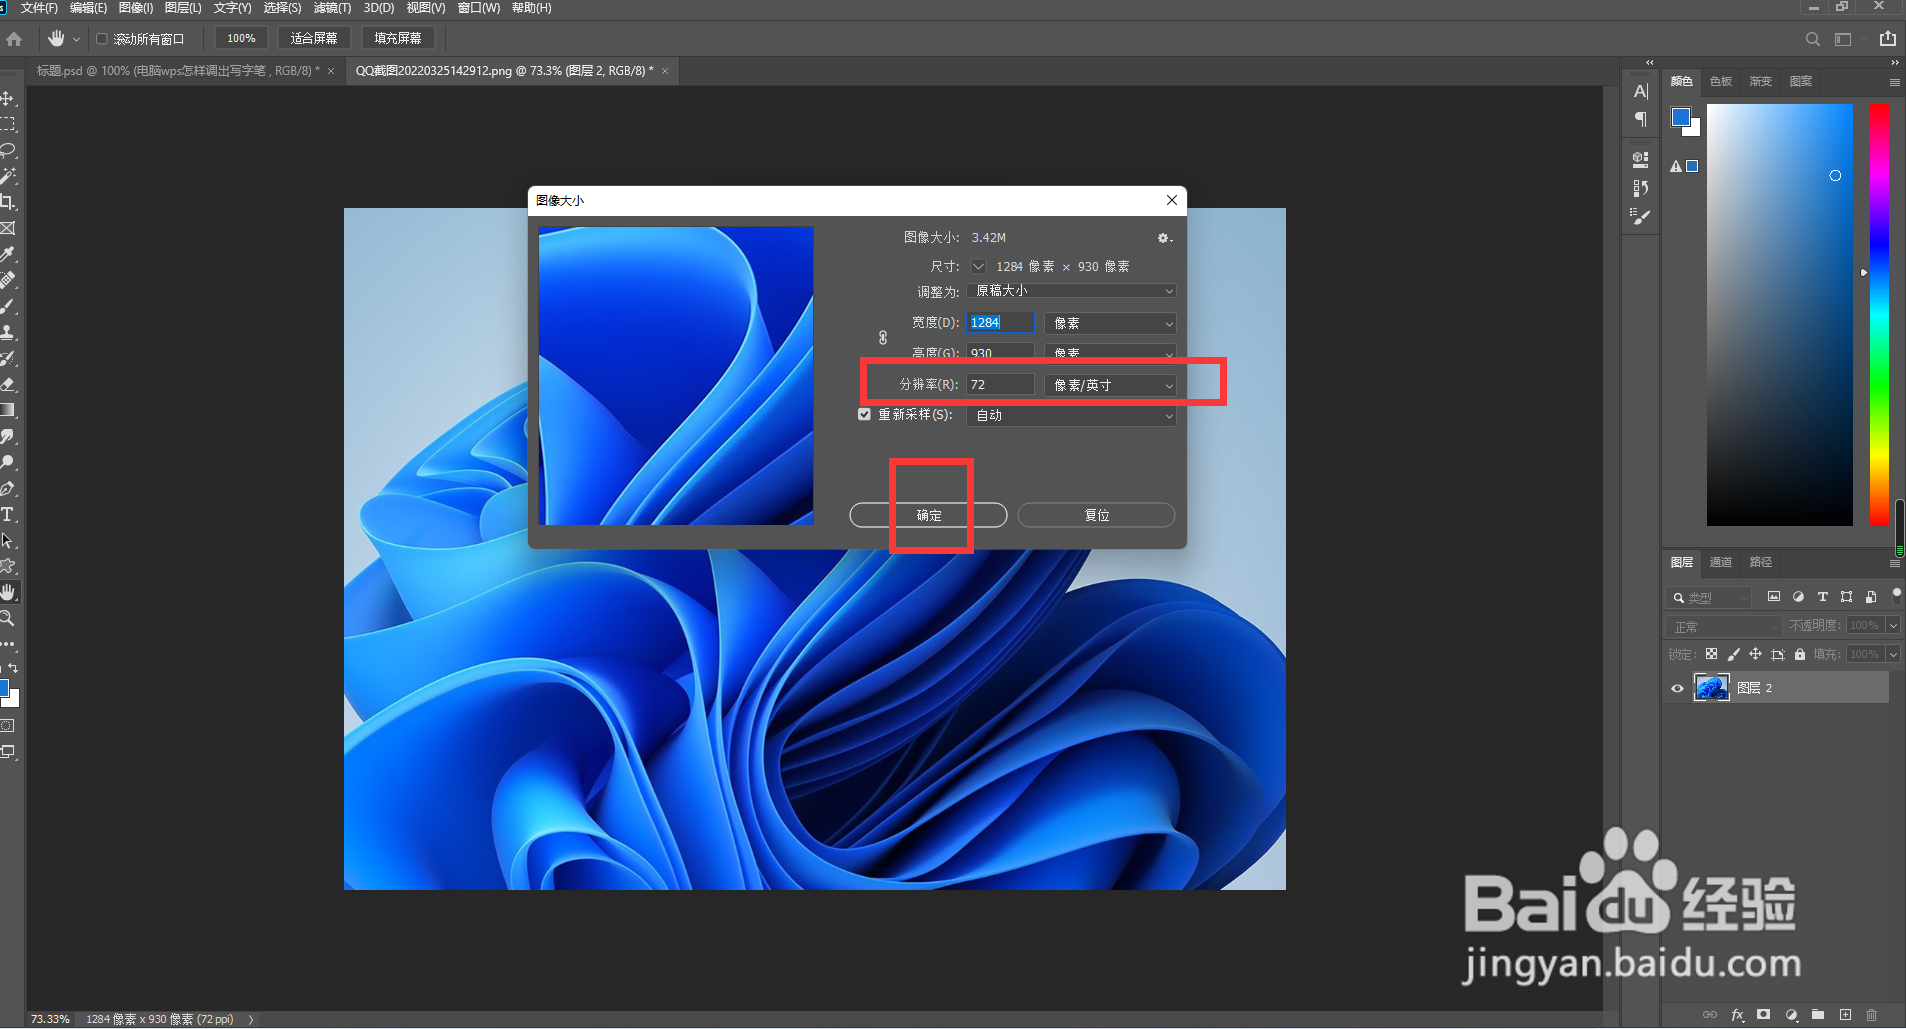Select the Eyedropper tool
Screen dimensions: 1906x1029
point(8,254)
